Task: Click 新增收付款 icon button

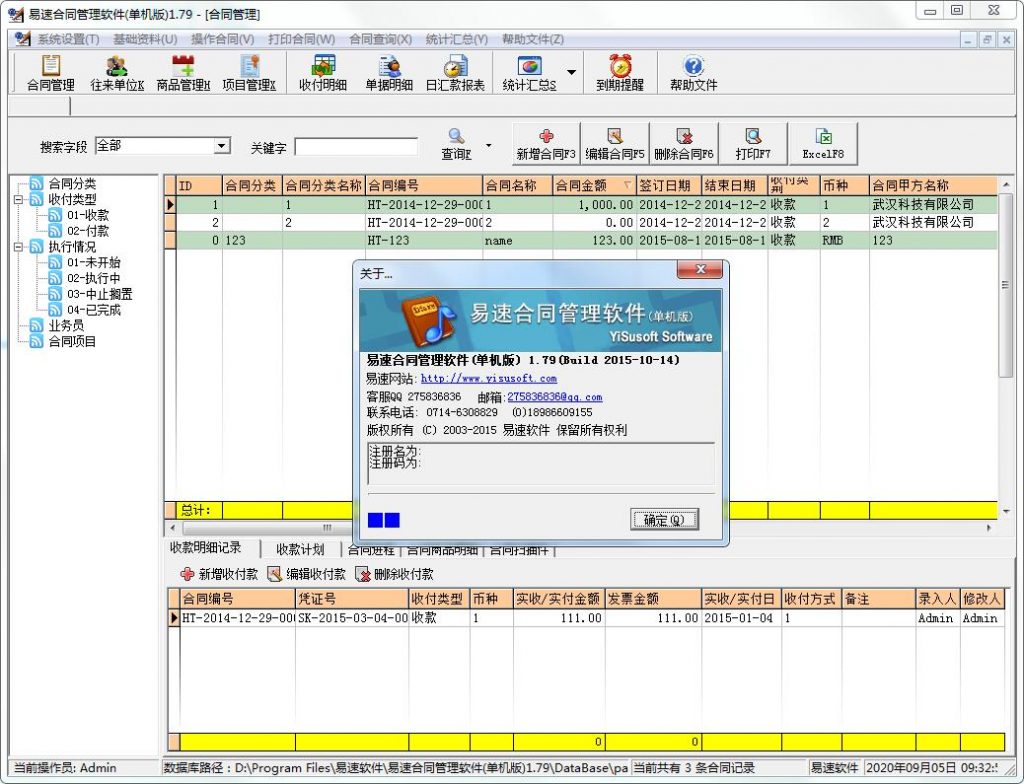Action: click(x=218, y=574)
